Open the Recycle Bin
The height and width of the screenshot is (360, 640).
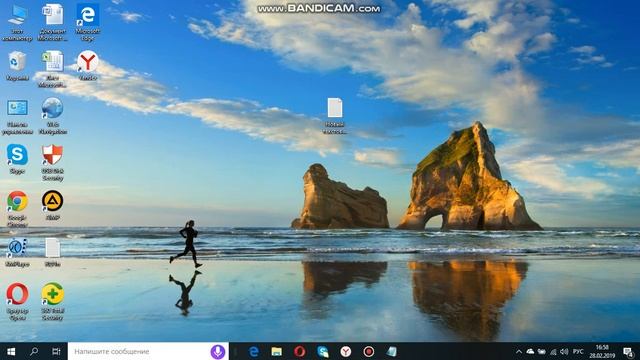[17, 66]
